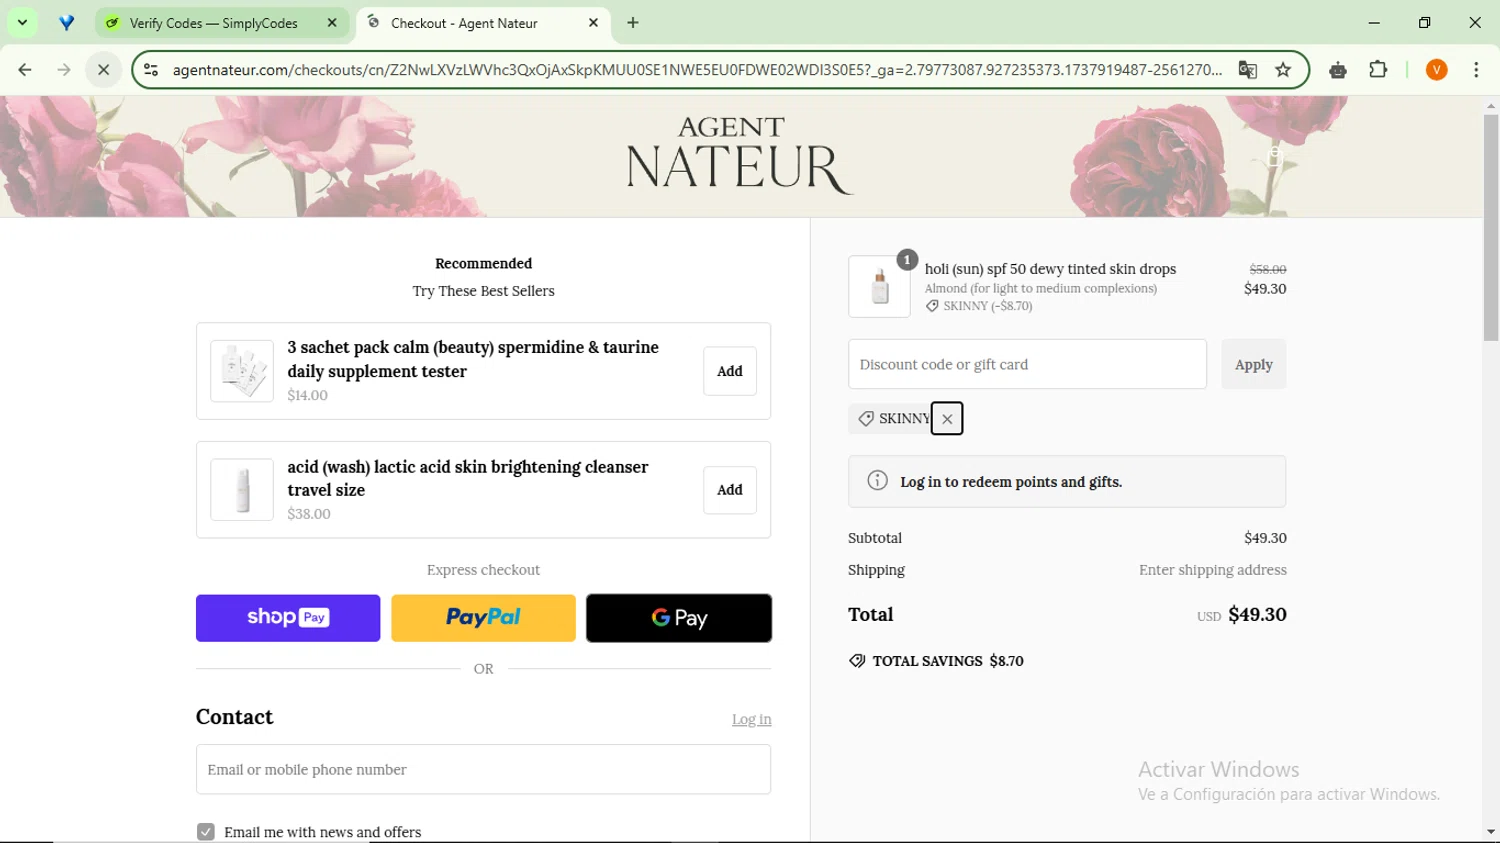Screen dimensions: 1500x843
Task: Click the info icon beside Log in to redeem
Action: (877, 481)
